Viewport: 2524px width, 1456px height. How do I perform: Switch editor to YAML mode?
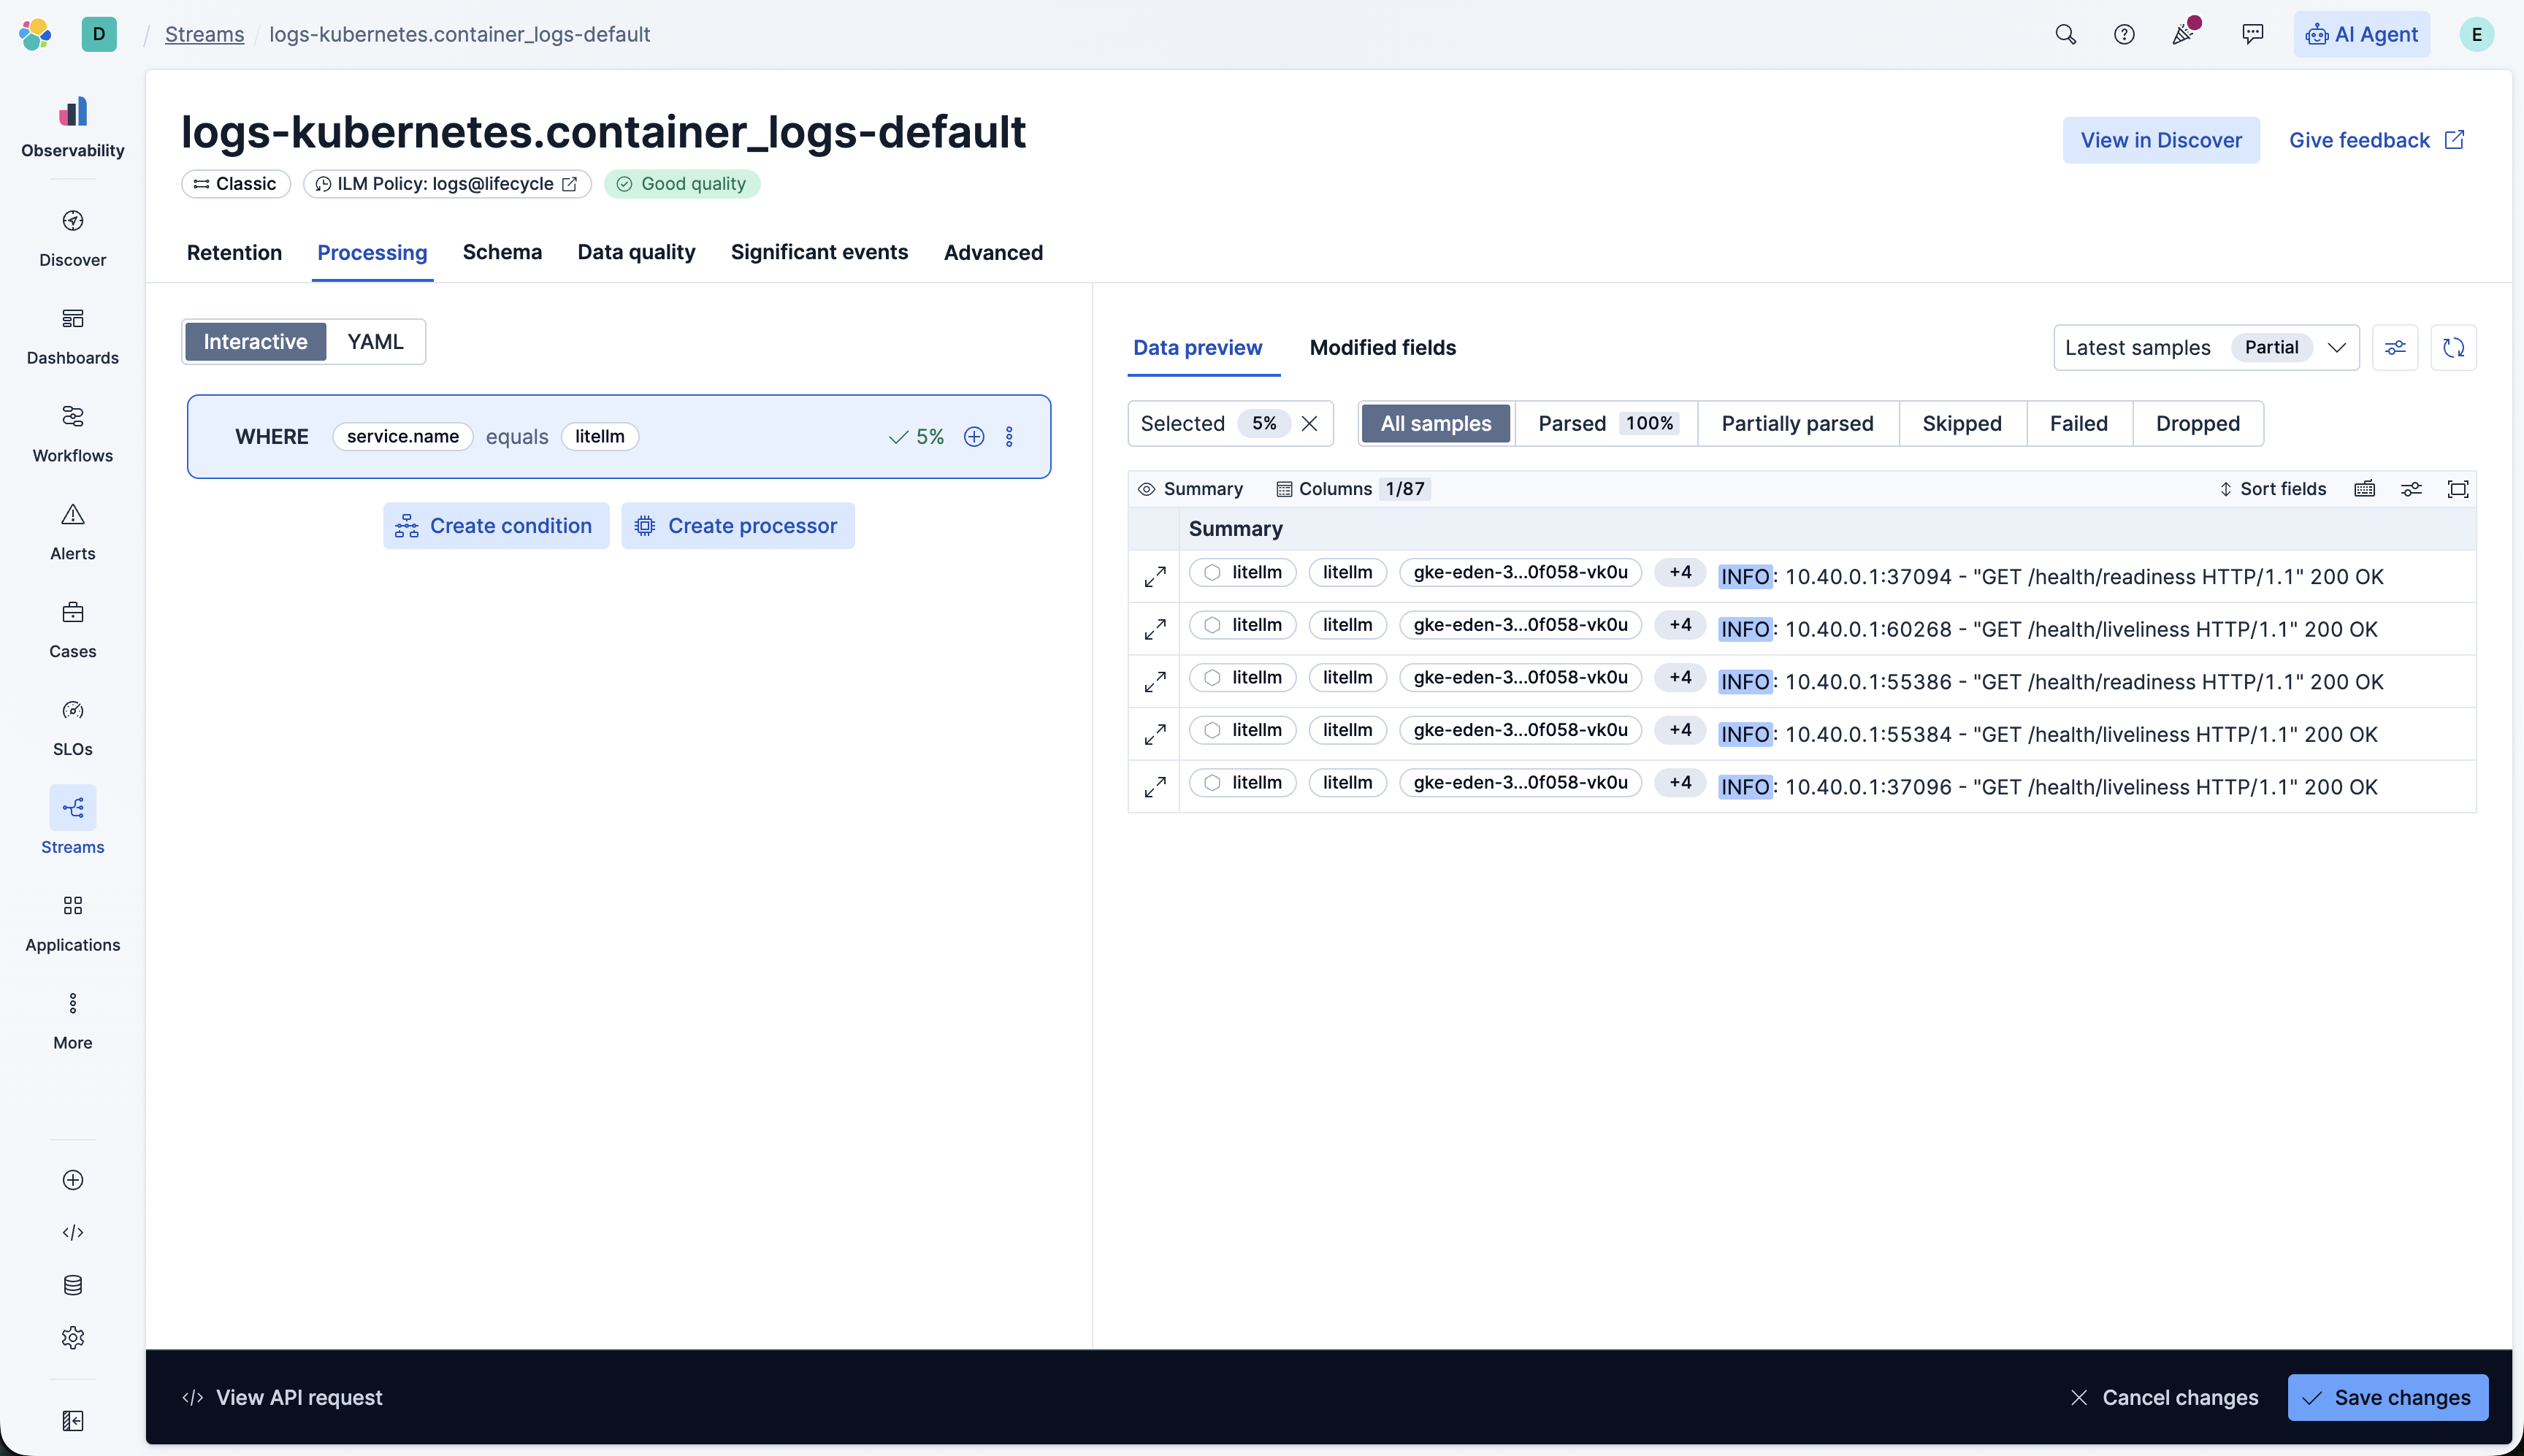coord(375,342)
